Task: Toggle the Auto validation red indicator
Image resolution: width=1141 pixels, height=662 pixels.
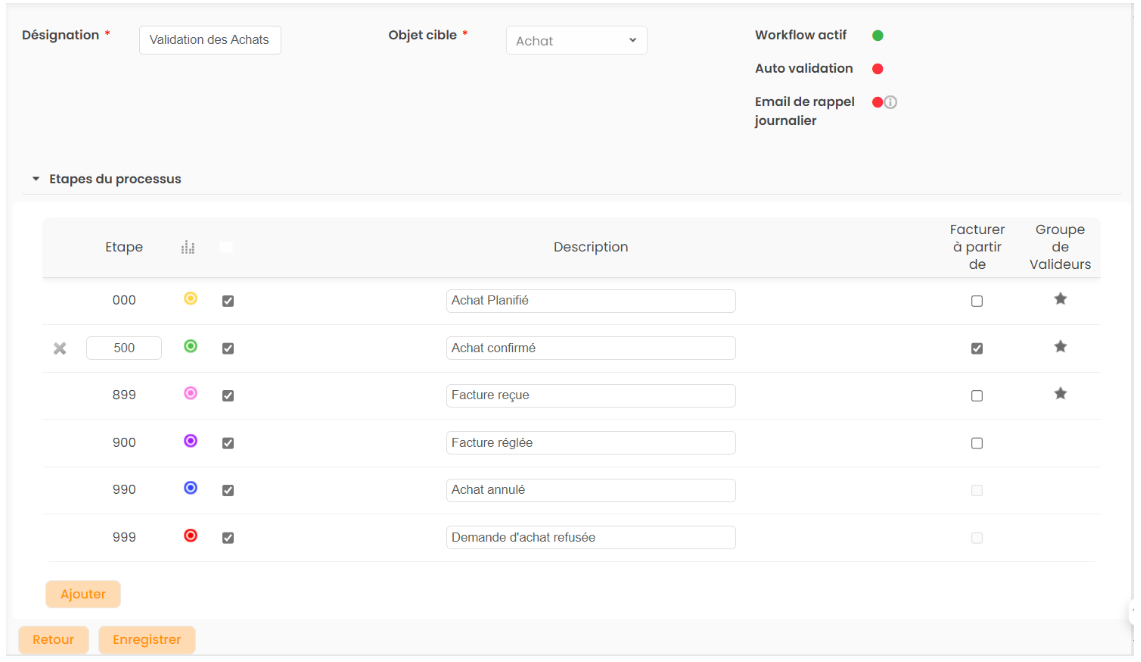Action: pos(877,69)
